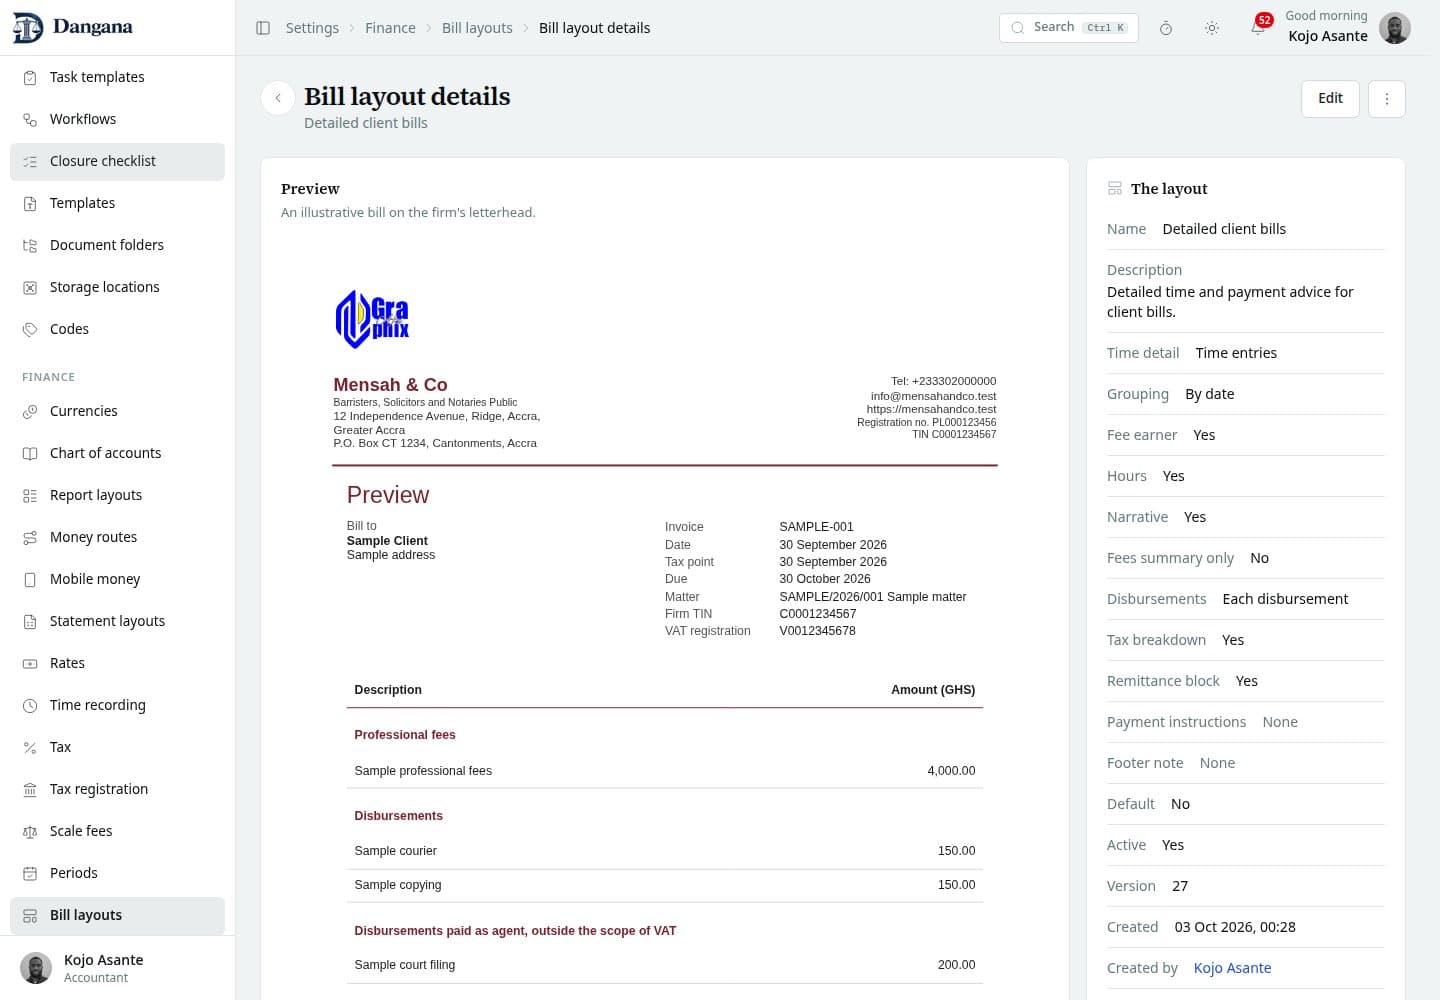
Task: Go back using the chevron button
Action: tap(278, 98)
